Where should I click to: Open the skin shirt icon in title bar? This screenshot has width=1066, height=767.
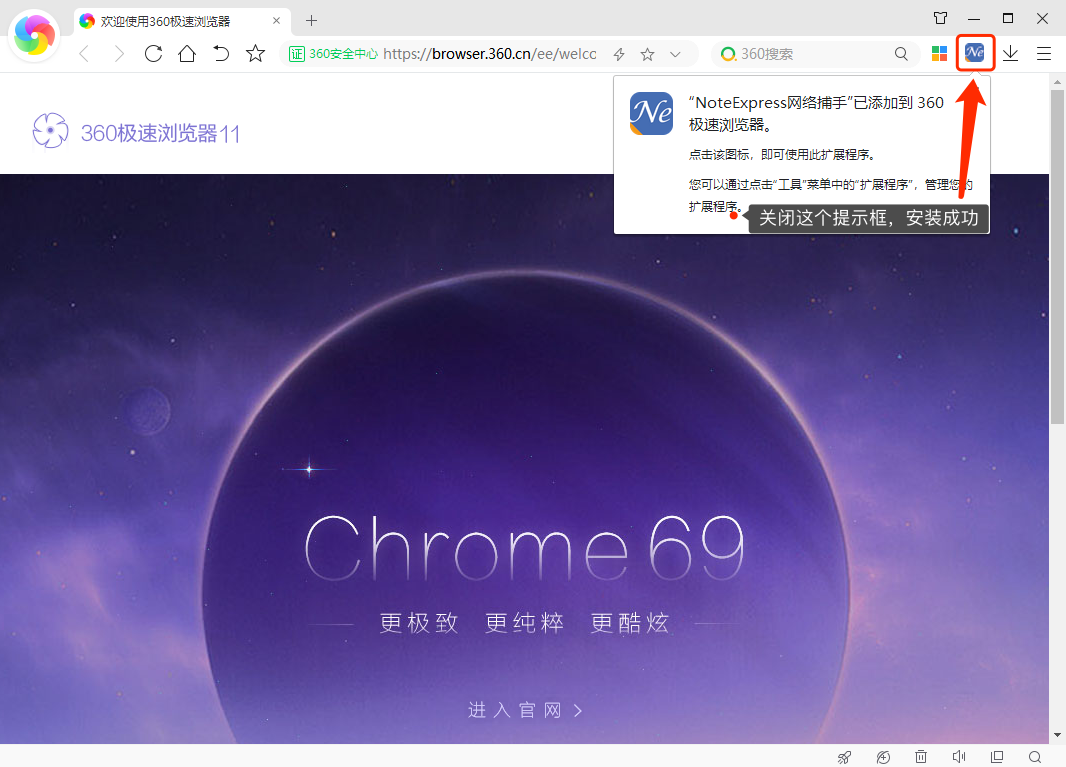coord(940,18)
